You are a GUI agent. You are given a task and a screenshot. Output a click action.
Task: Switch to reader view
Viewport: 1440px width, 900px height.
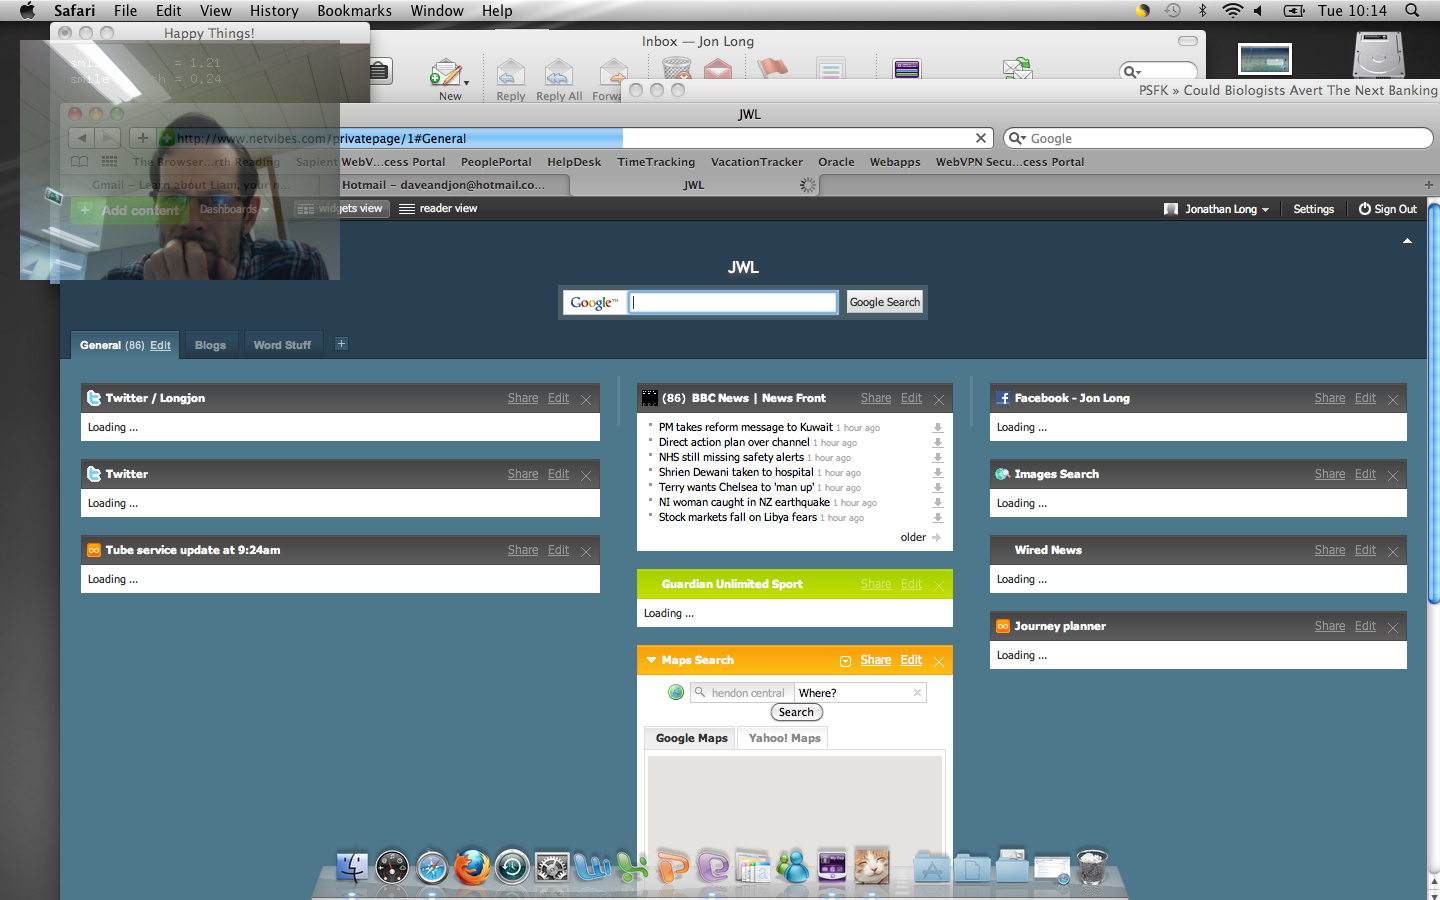pos(438,209)
